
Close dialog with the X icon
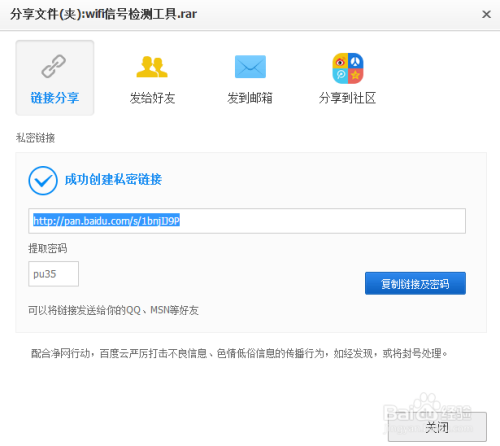(486, 14)
